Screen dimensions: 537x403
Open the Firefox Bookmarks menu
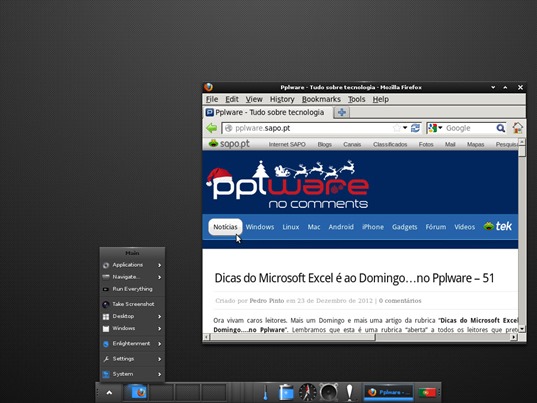click(321, 99)
